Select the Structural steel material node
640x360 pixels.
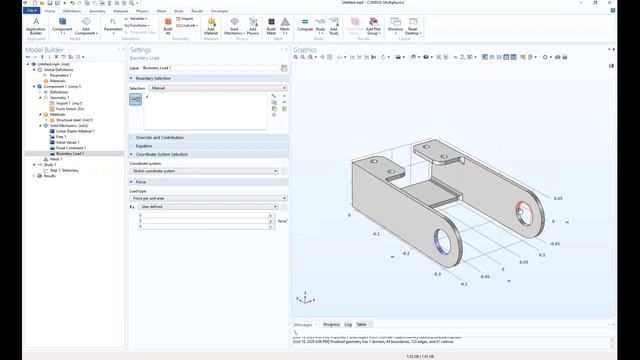pos(74,120)
